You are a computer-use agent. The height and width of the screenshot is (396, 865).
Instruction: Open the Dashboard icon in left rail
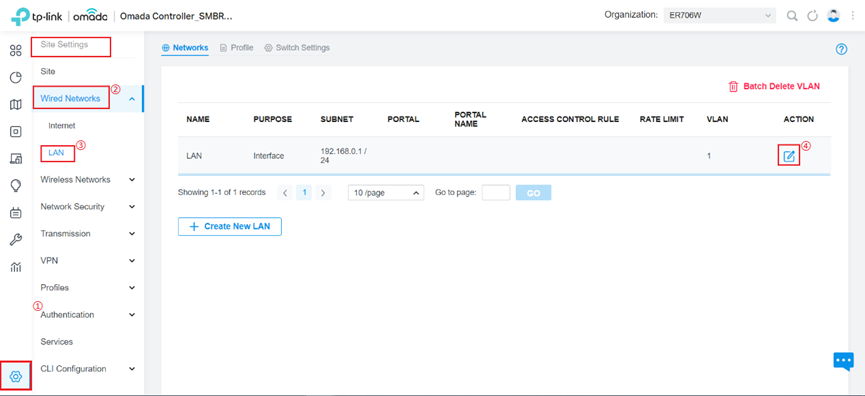pos(16,51)
